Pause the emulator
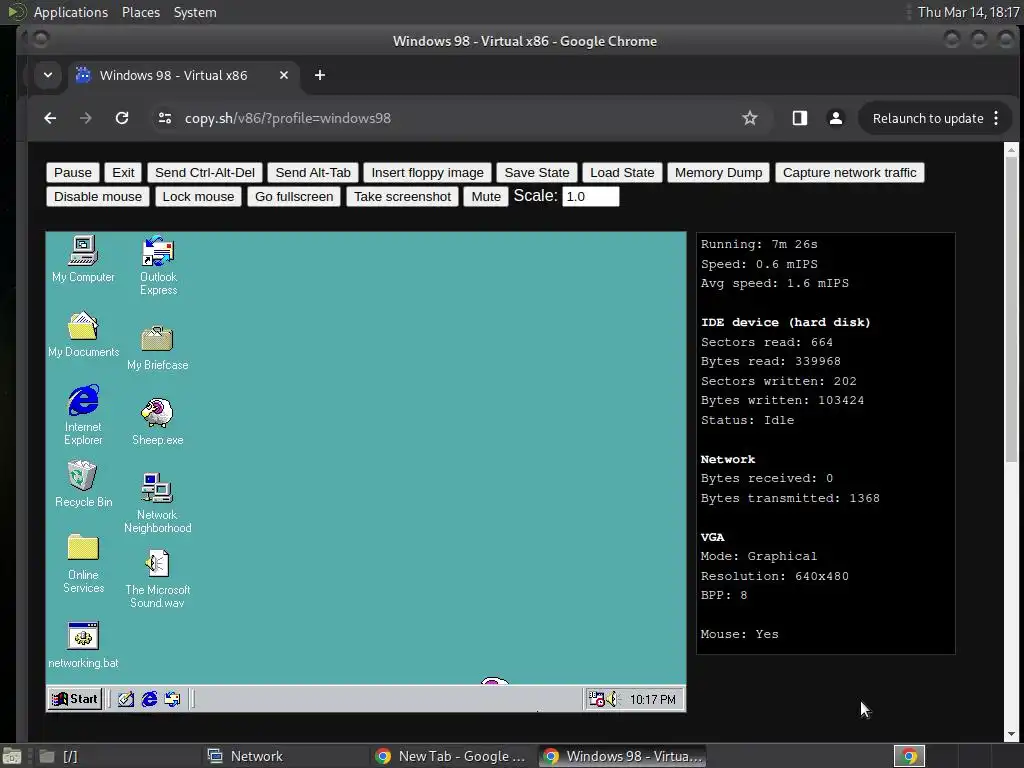Image resolution: width=1024 pixels, height=768 pixels. pos(73,172)
